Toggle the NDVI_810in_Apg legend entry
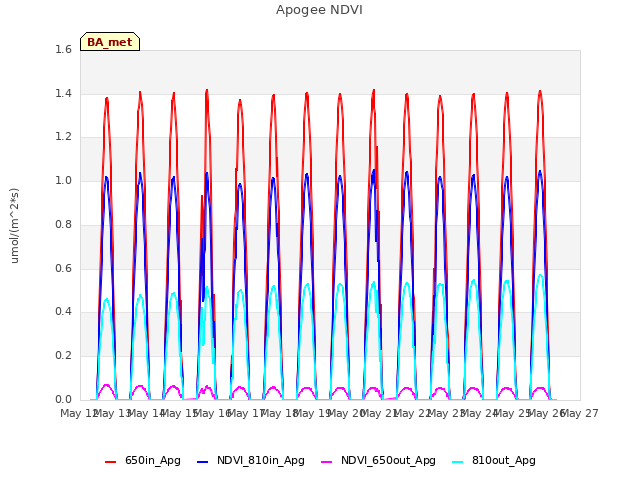Viewport: 640px width, 480px height. 251,461
